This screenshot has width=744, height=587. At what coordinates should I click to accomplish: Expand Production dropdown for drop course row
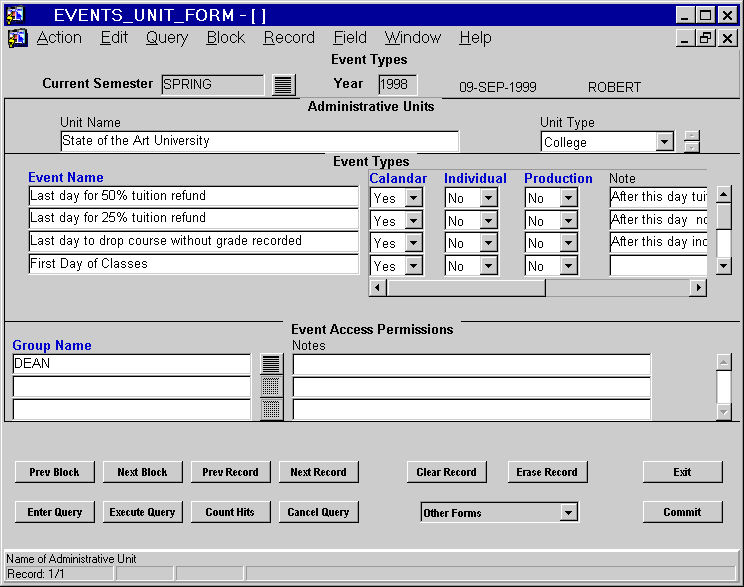tap(568, 243)
